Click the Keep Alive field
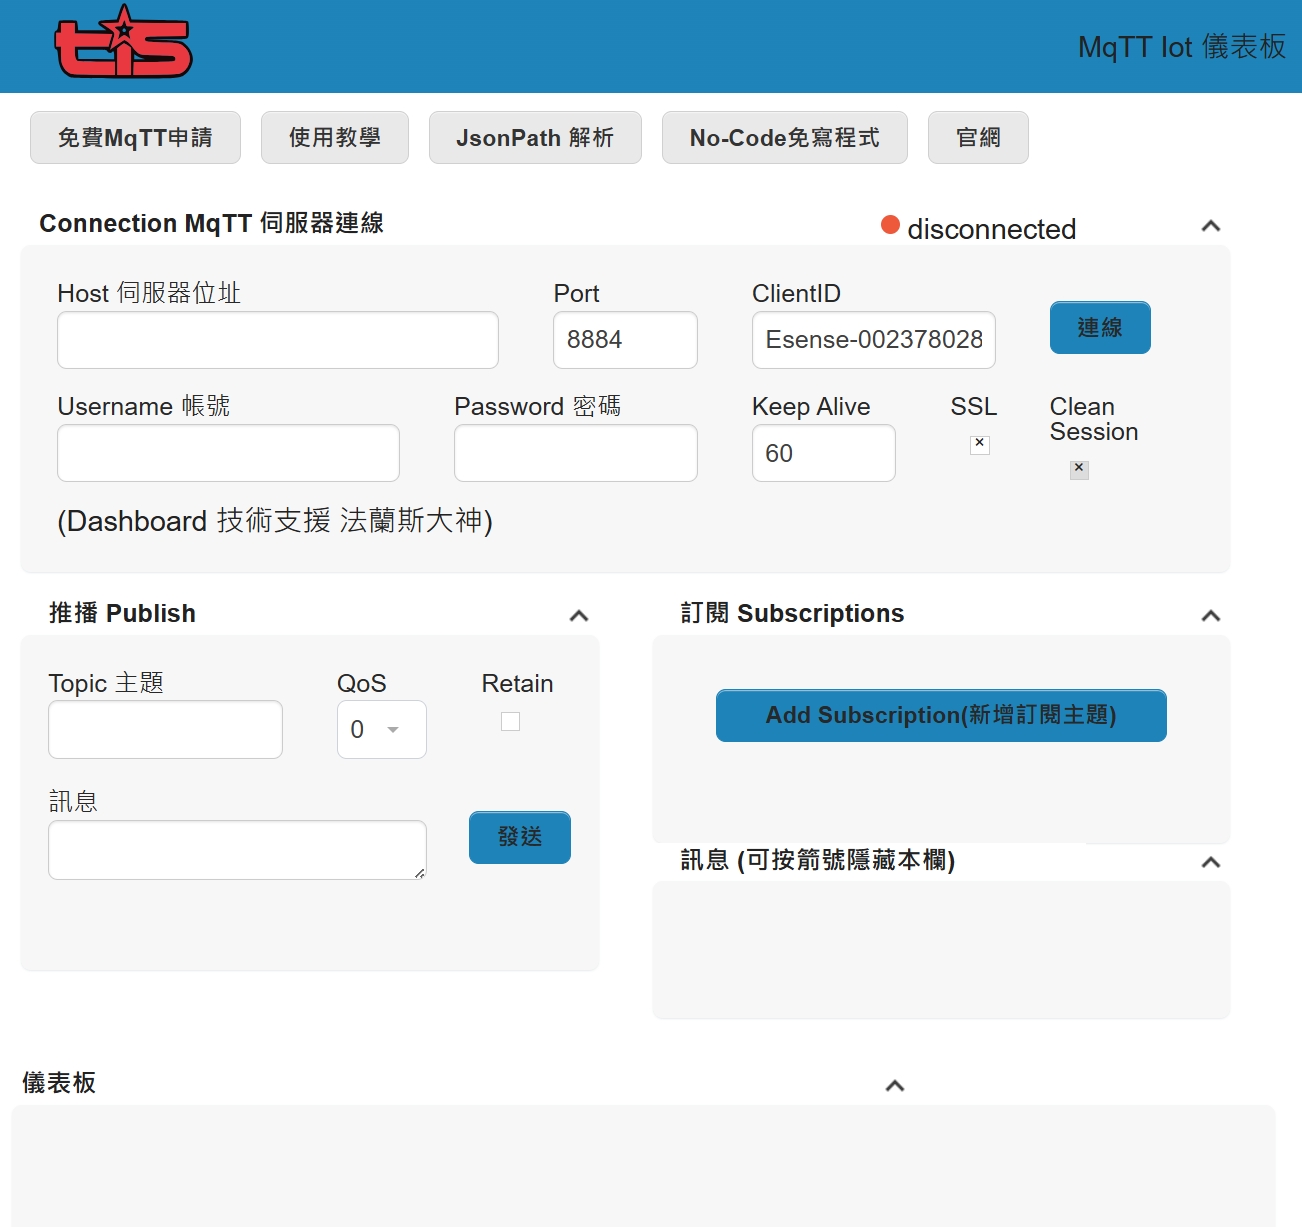Viewport: 1302px width, 1227px height. coord(824,453)
